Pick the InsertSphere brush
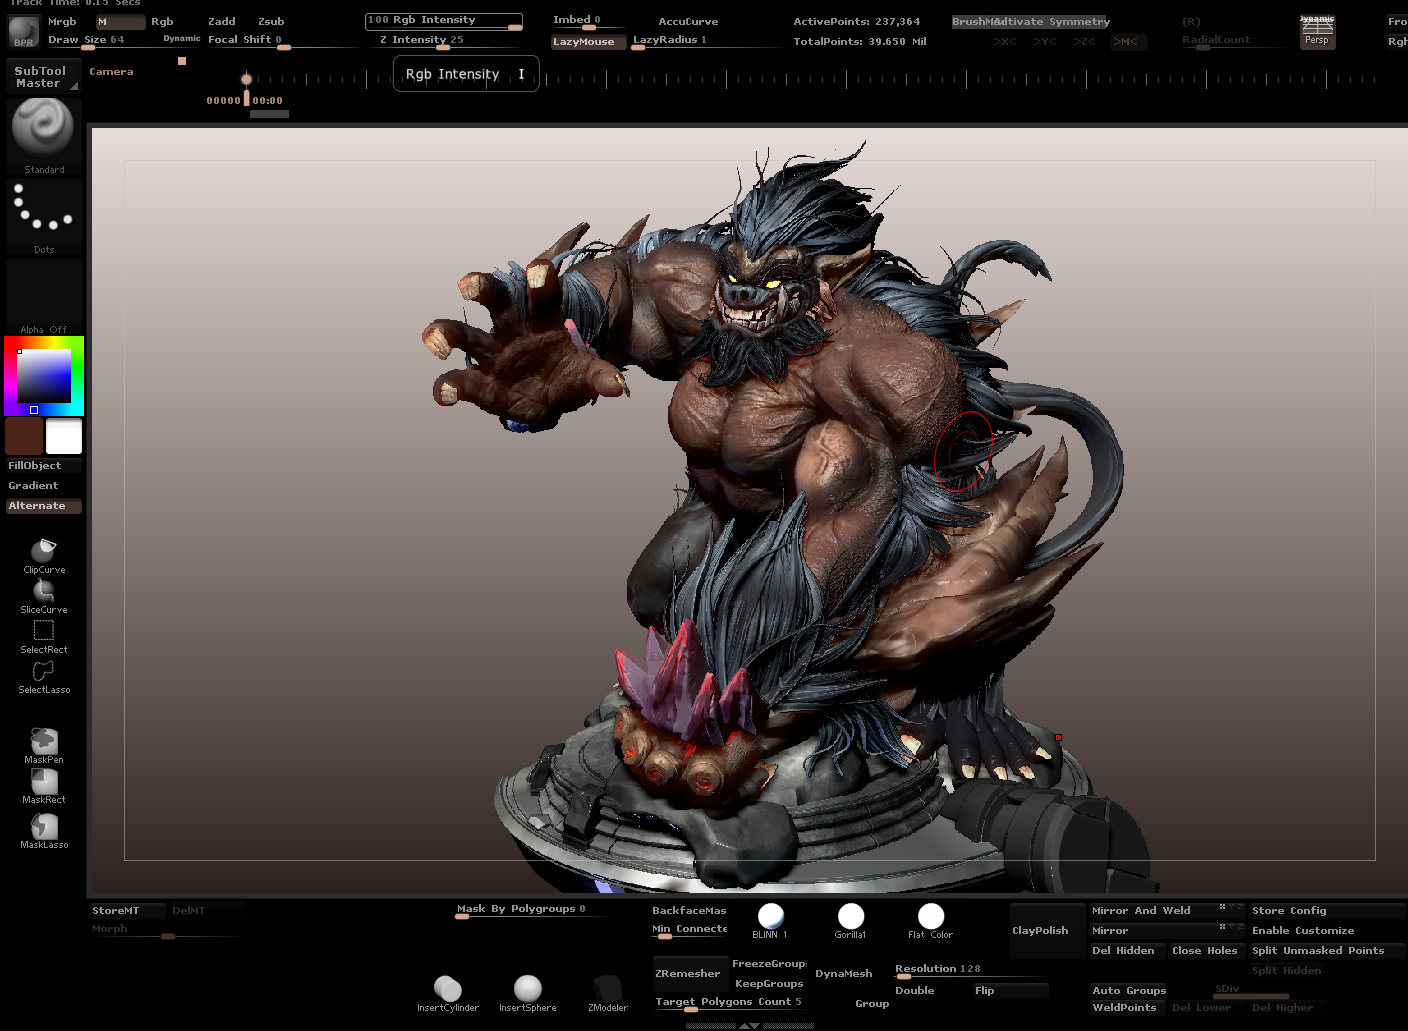The width and height of the screenshot is (1408, 1031). point(528,994)
